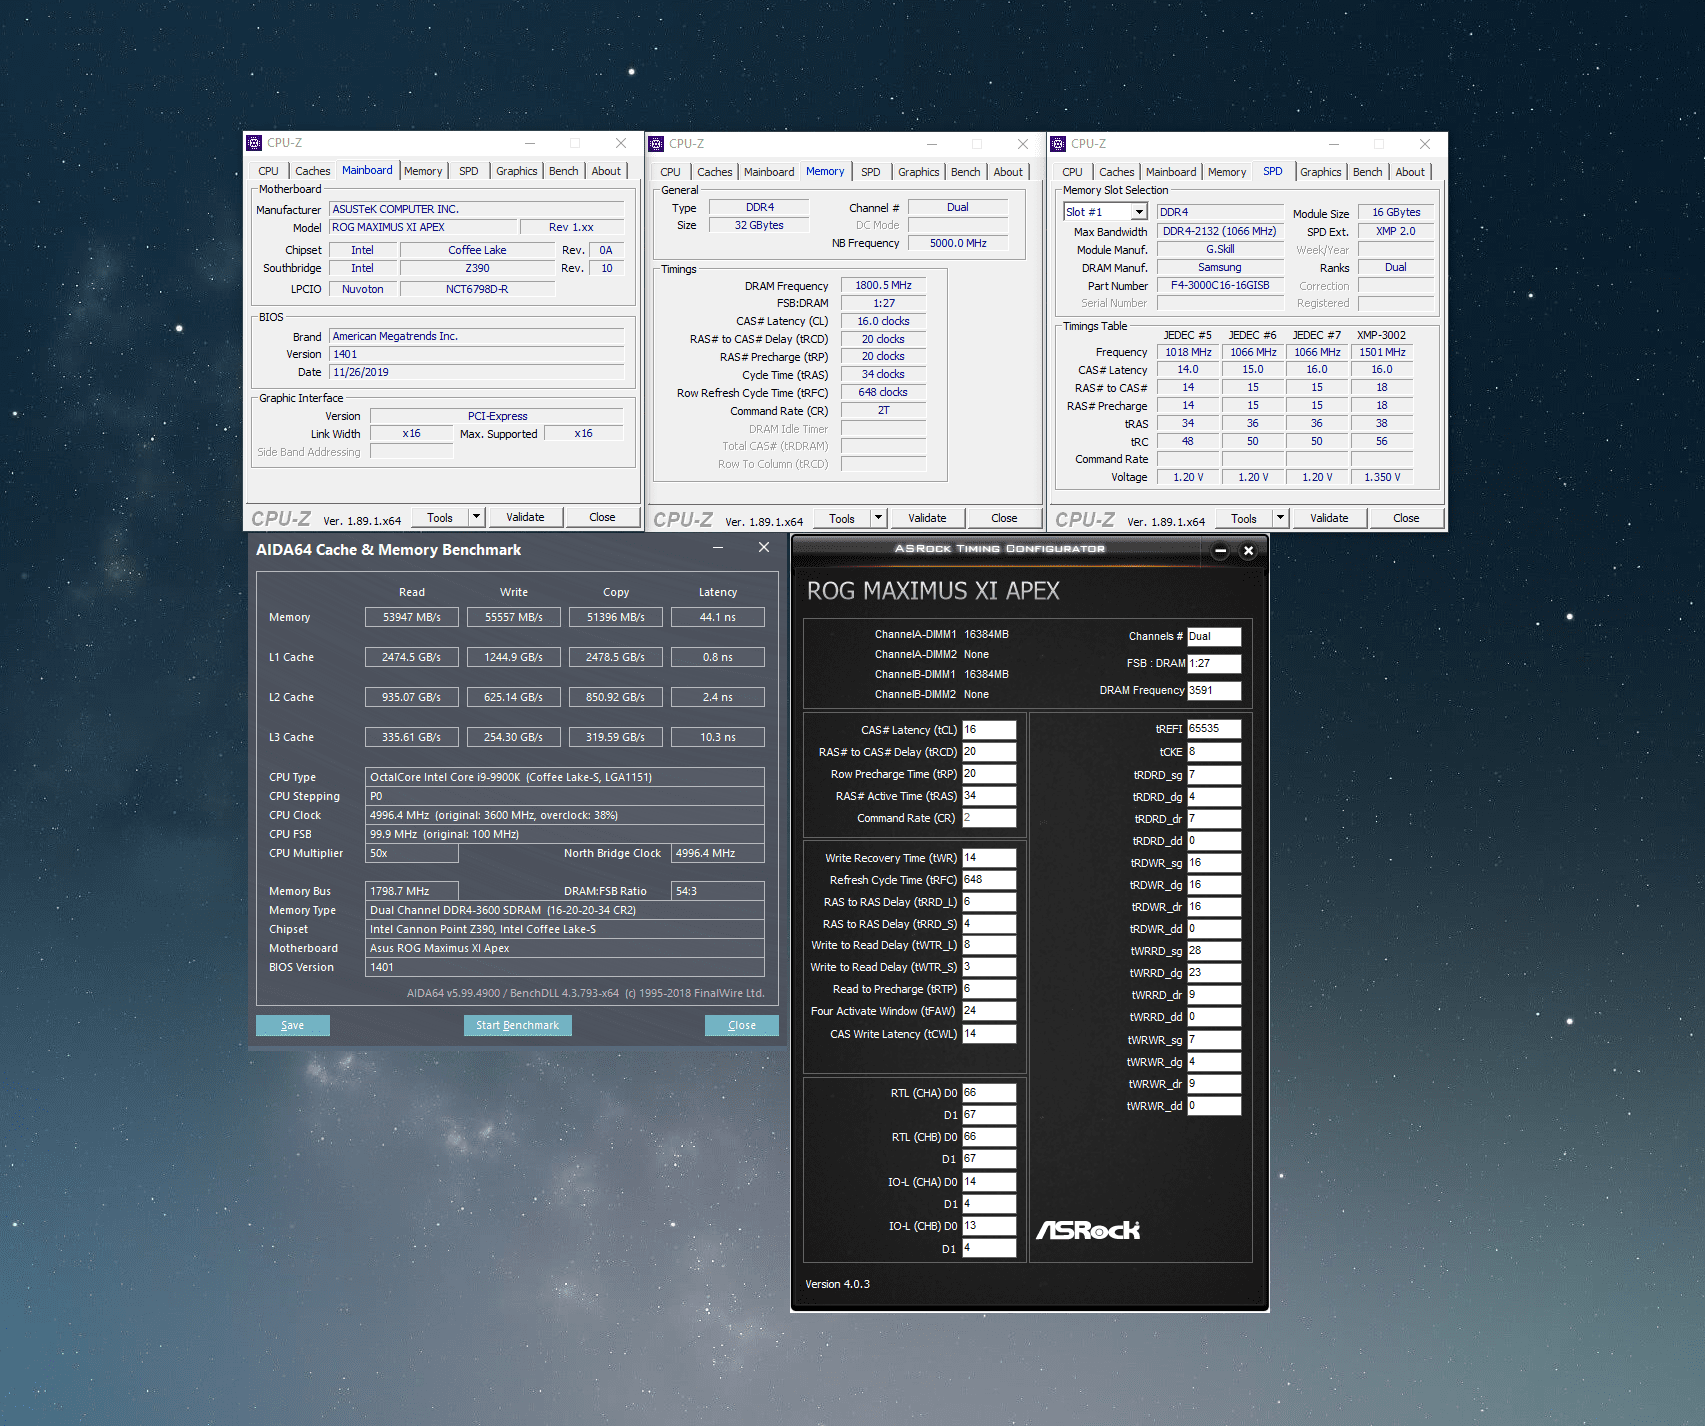The height and width of the screenshot is (1426, 1705).
Task: Click CPU-Z app icon in SPD window title bar
Action: coord(1058,144)
